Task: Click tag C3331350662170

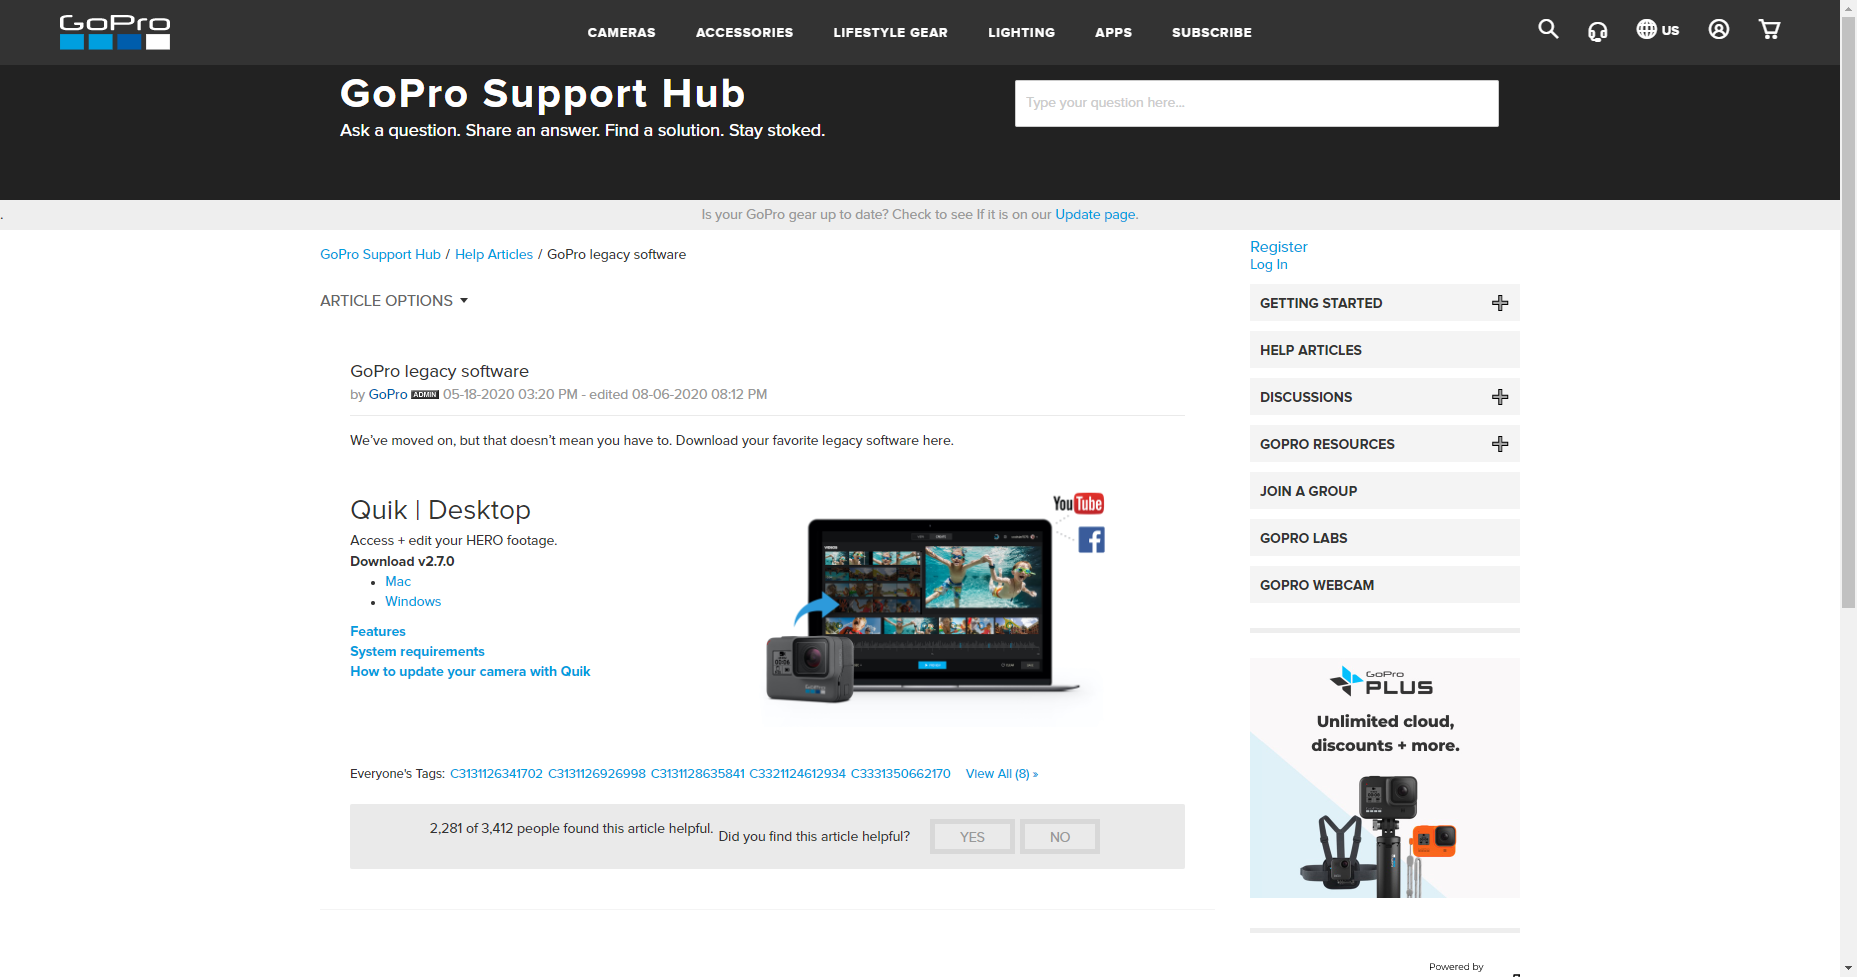Action: pyautogui.click(x=901, y=774)
